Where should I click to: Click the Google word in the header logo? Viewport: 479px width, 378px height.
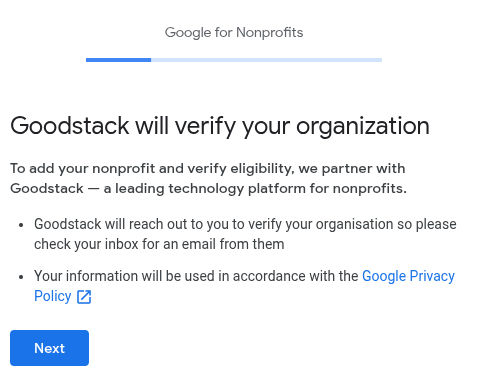188,33
